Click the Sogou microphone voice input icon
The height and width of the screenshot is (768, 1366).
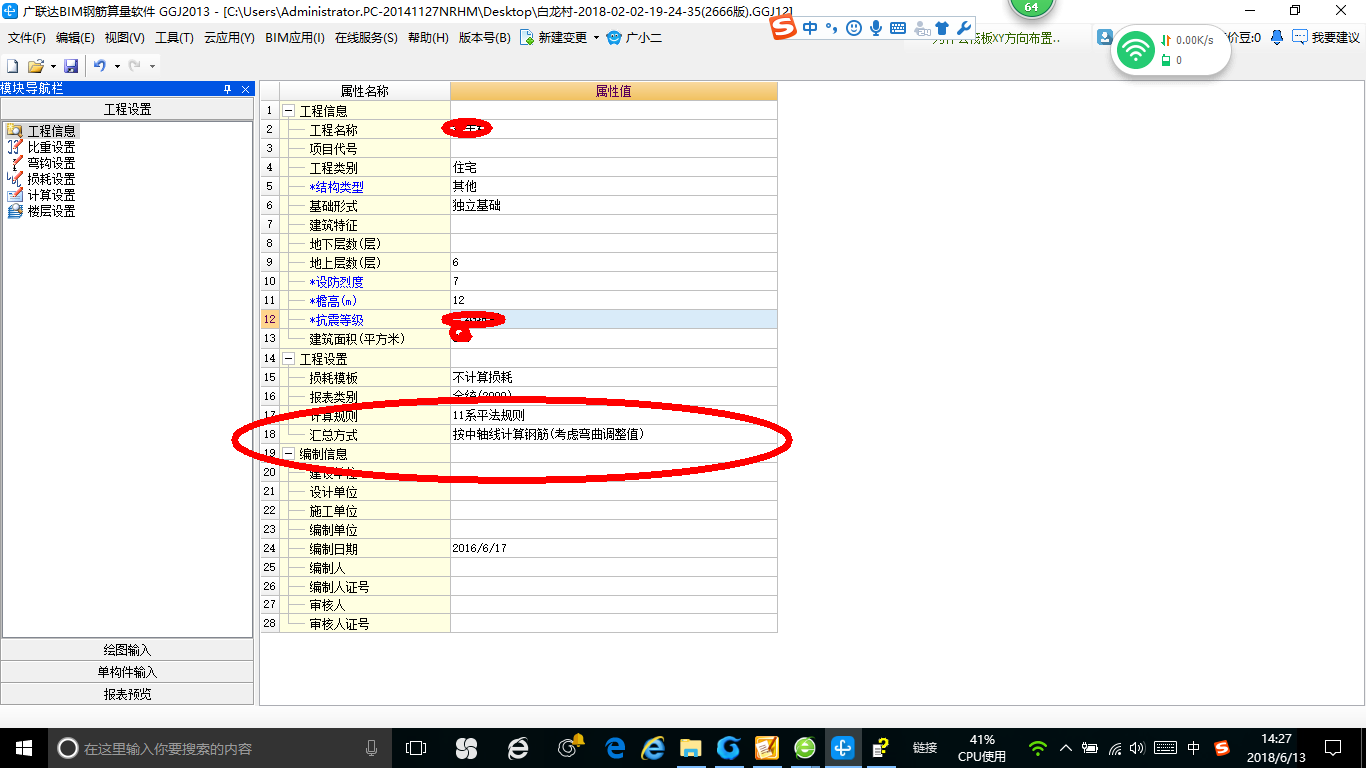[875, 29]
